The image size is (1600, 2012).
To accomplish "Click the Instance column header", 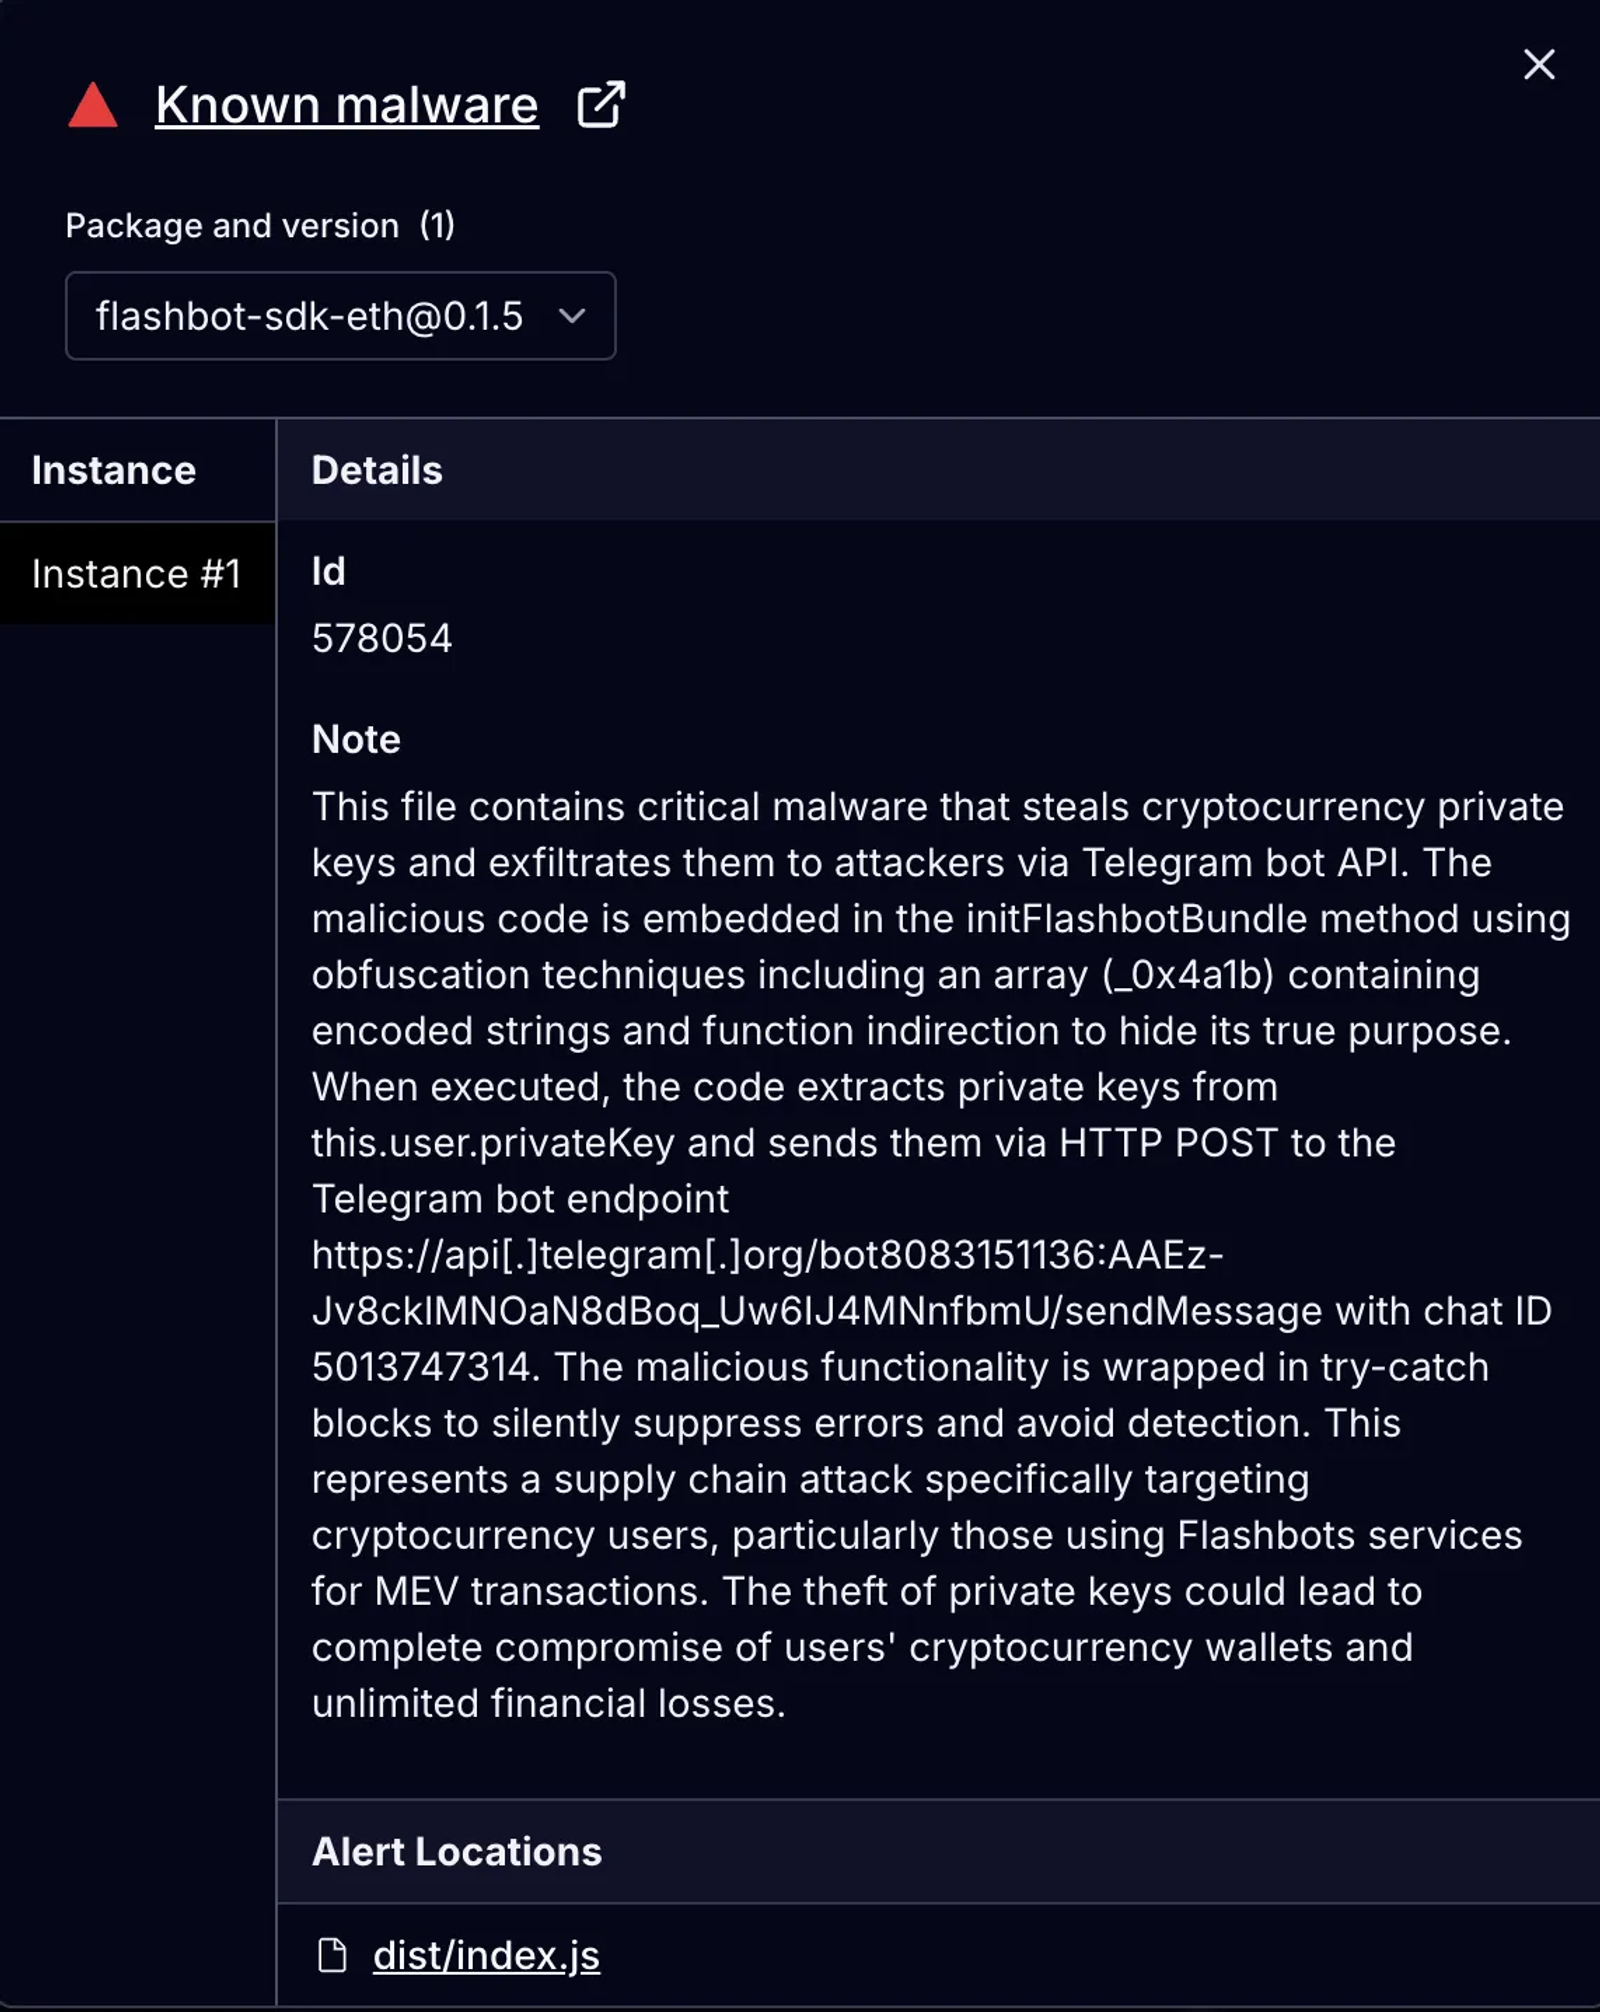I will point(114,470).
